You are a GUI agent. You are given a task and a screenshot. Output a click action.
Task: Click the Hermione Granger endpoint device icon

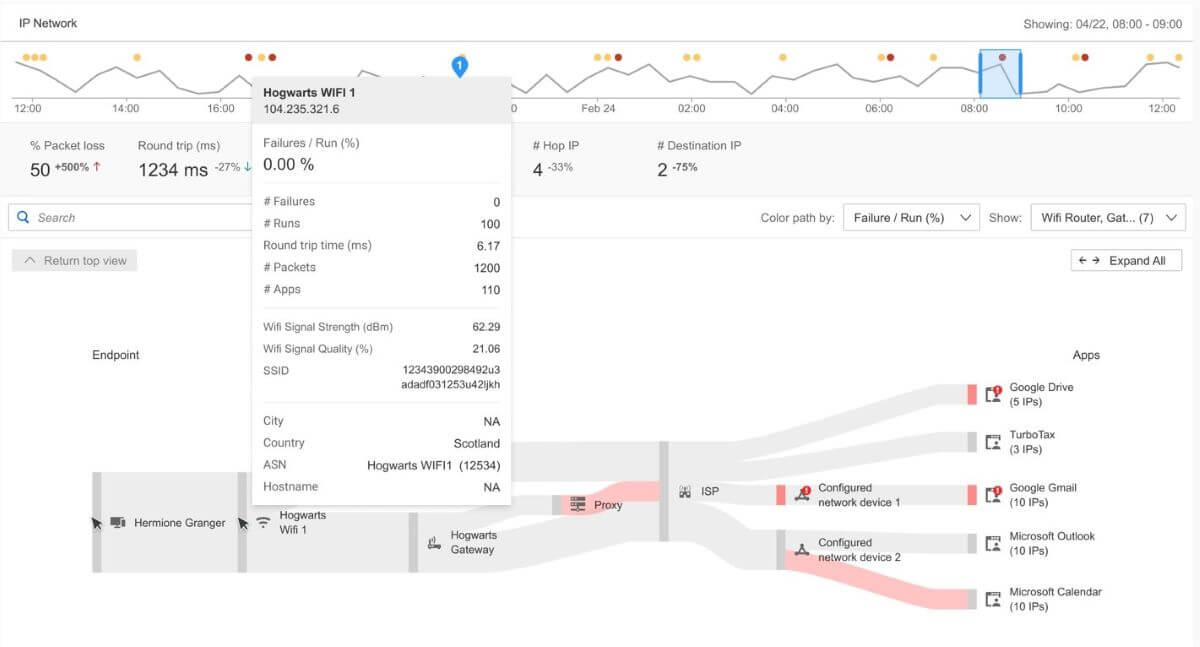tap(117, 522)
